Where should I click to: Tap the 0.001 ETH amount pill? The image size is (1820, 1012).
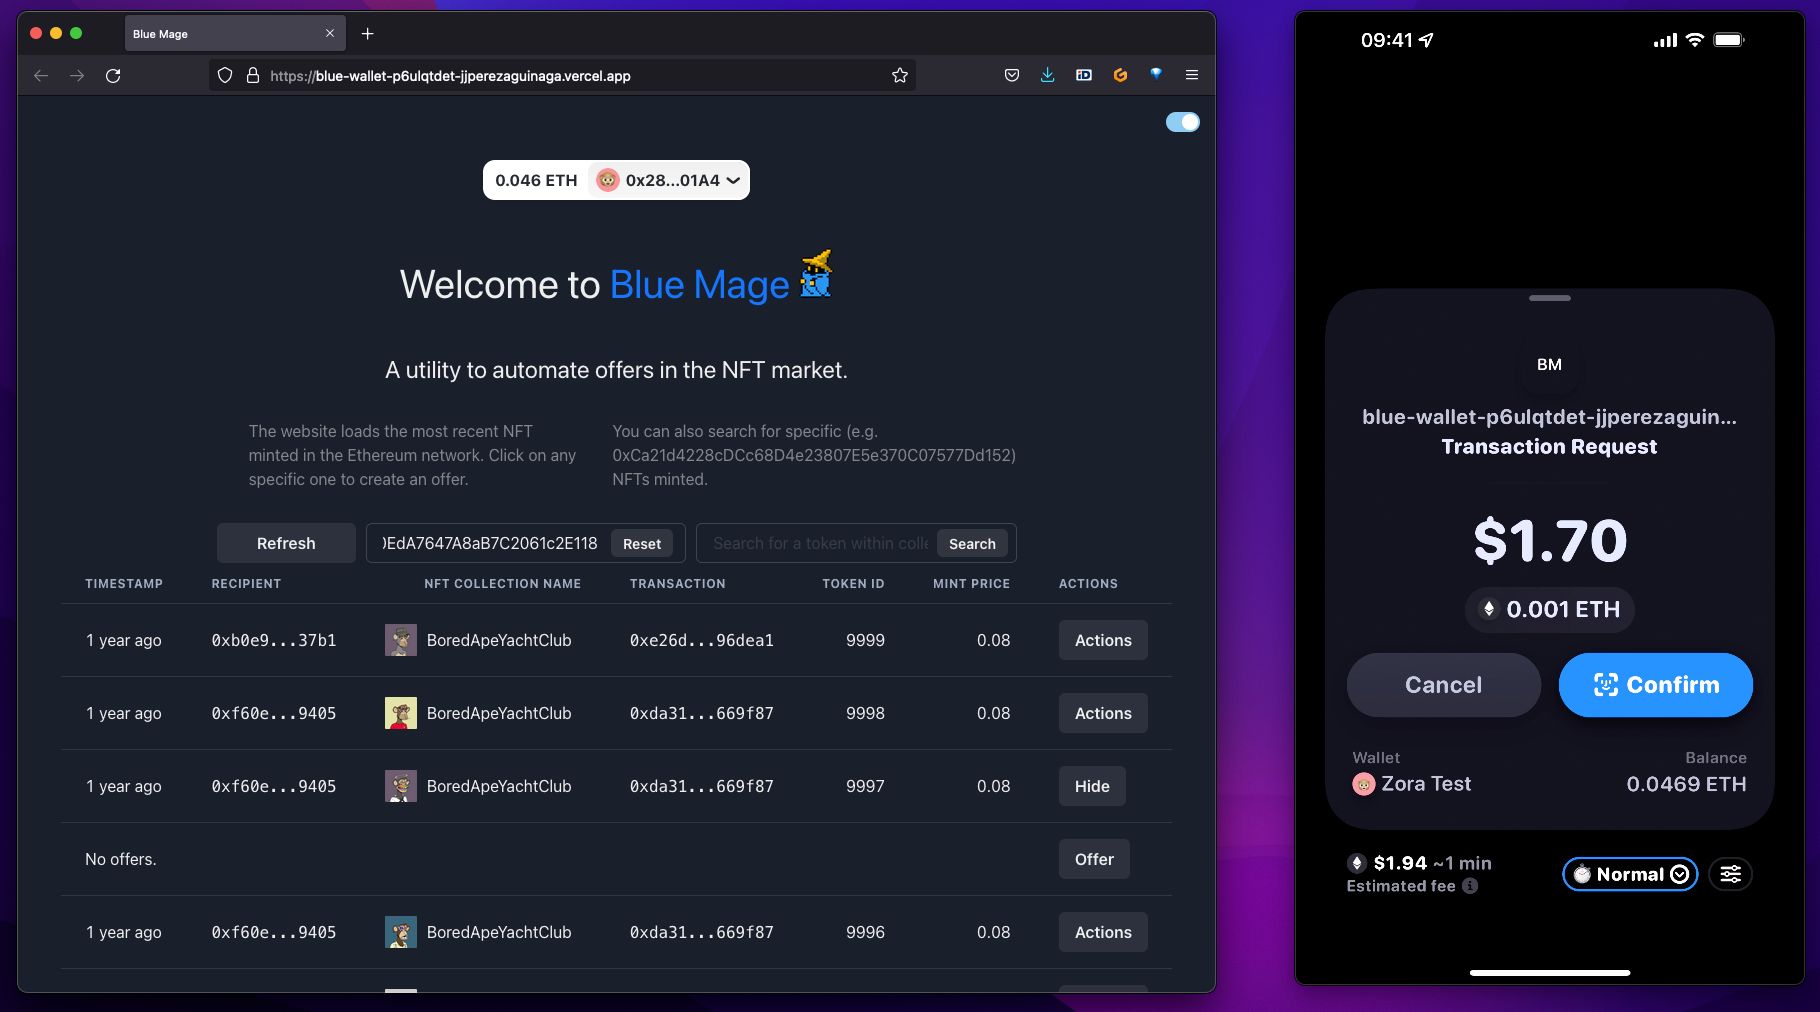[x=1550, y=609]
